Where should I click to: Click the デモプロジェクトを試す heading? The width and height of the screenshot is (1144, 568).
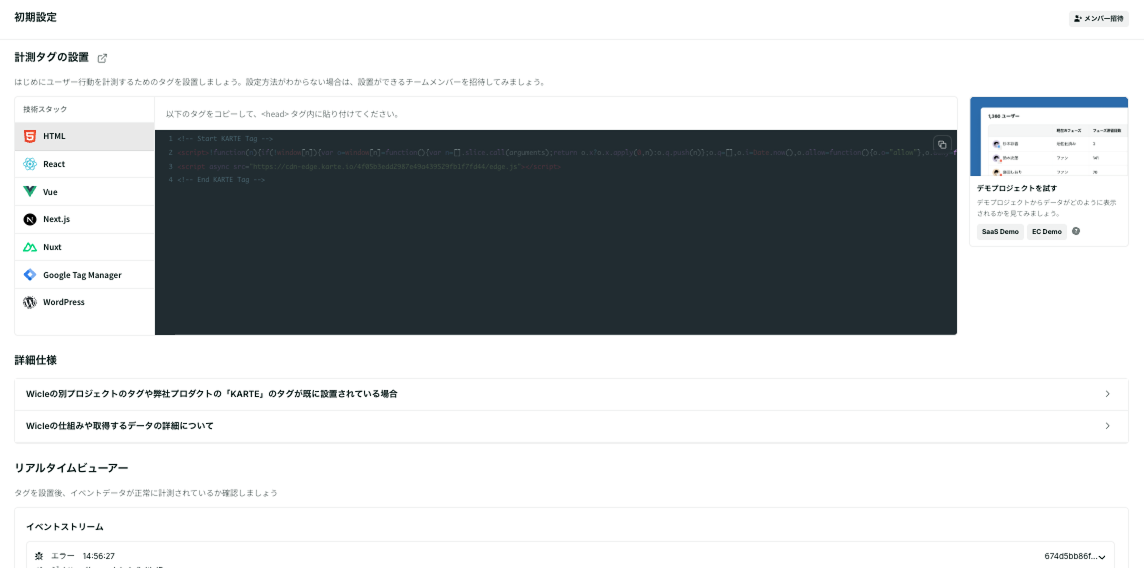(x=1016, y=188)
